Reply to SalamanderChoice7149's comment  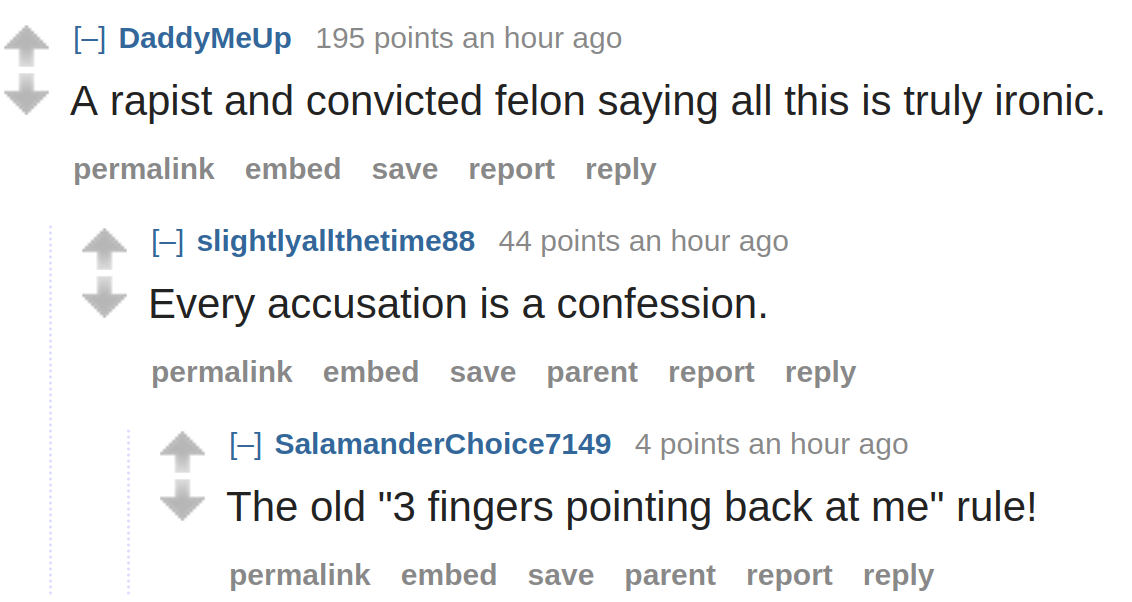point(898,575)
